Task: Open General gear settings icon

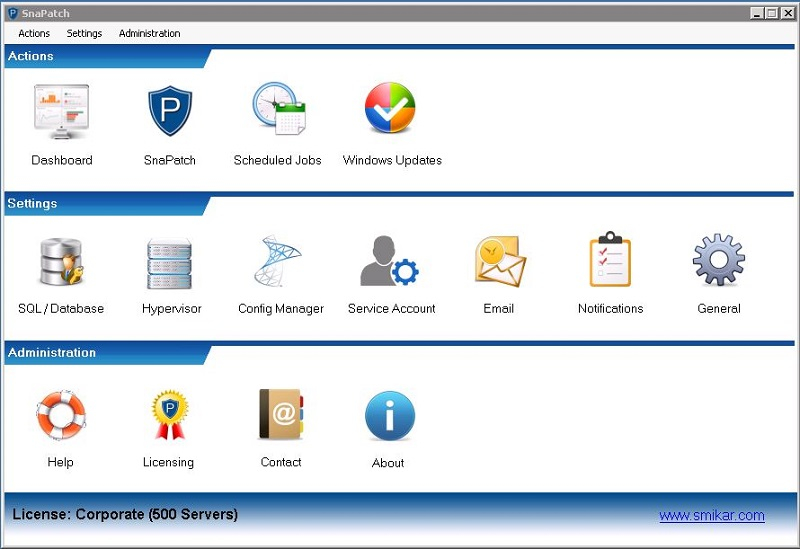Action: (718, 259)
